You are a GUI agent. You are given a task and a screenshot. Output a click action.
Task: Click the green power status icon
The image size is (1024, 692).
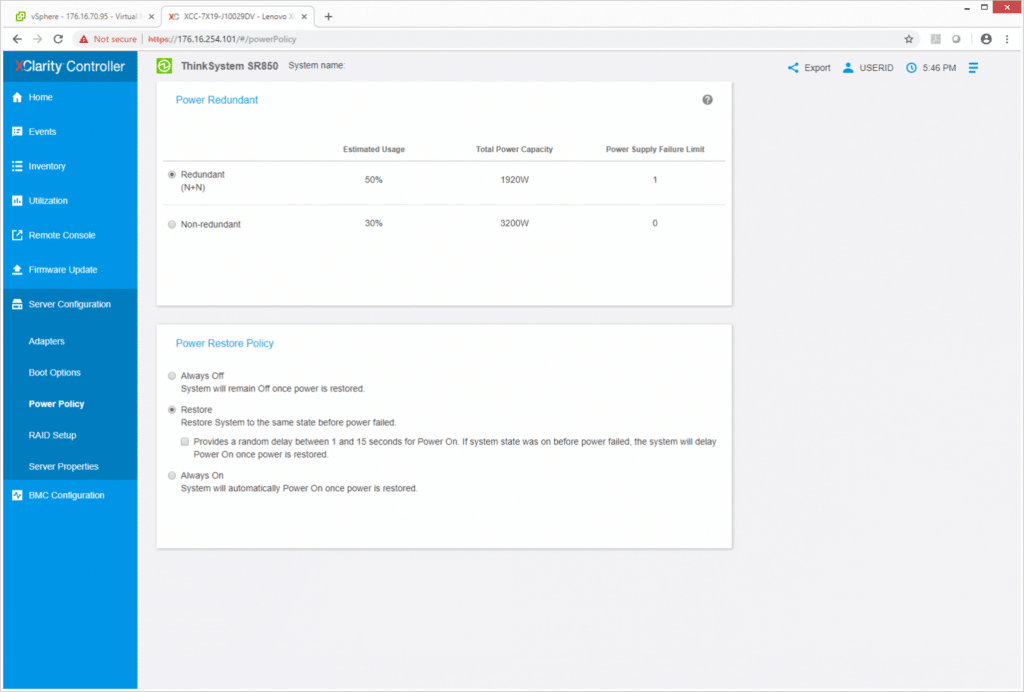click(x=164, y=66)
